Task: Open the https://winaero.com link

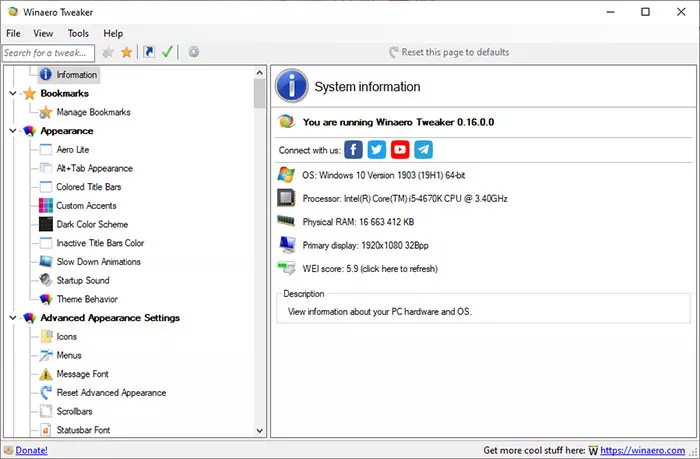Action: (642, 451)
